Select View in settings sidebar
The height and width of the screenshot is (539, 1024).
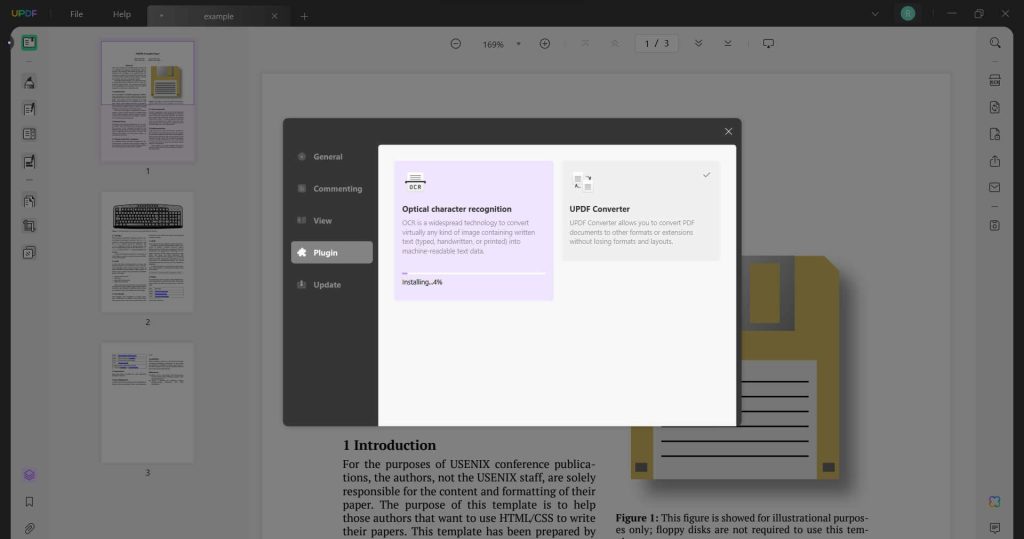tap(332, 221)
